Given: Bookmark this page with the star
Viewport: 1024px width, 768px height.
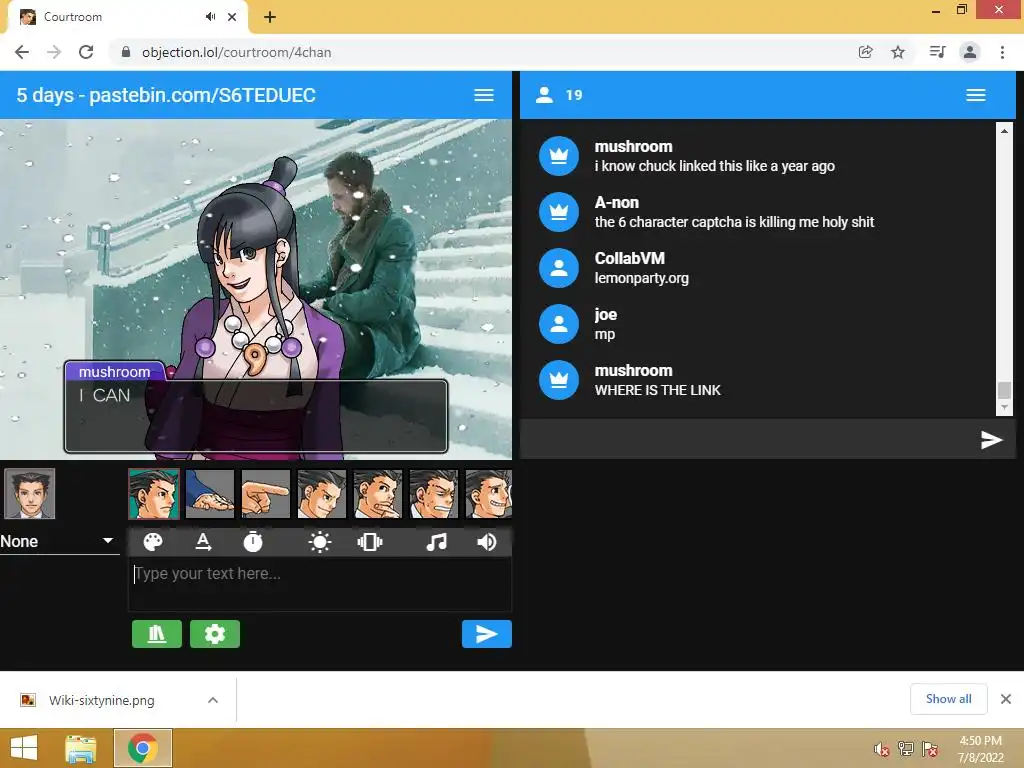Looking at the screenshot, I should click(898, 52).
